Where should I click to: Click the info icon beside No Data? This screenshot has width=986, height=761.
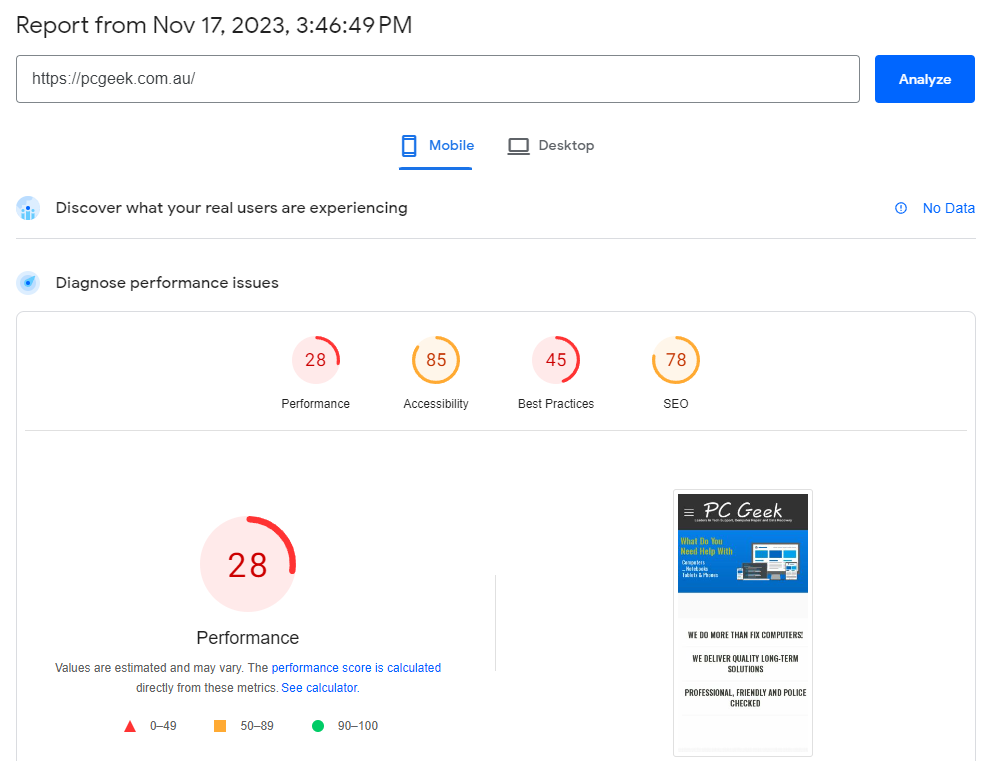(901, 208)
